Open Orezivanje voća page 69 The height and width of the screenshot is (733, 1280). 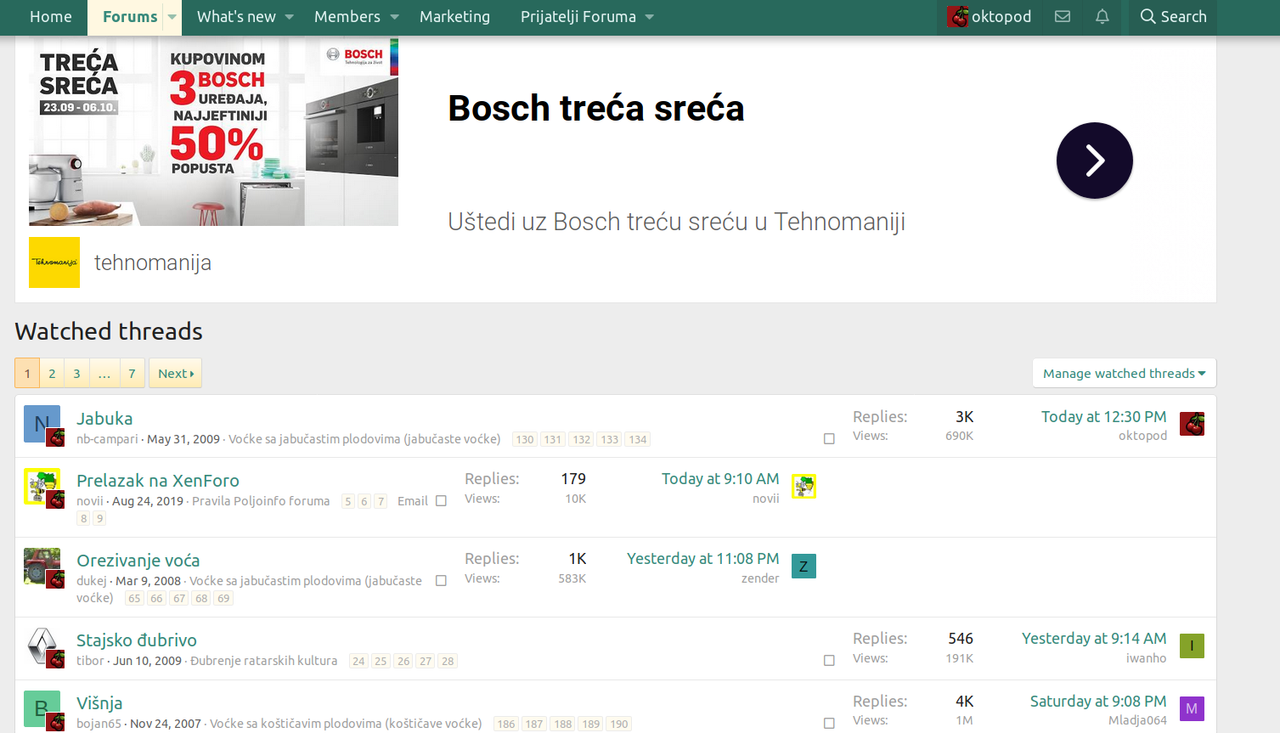pyautogui.click(x=223, y=598)
